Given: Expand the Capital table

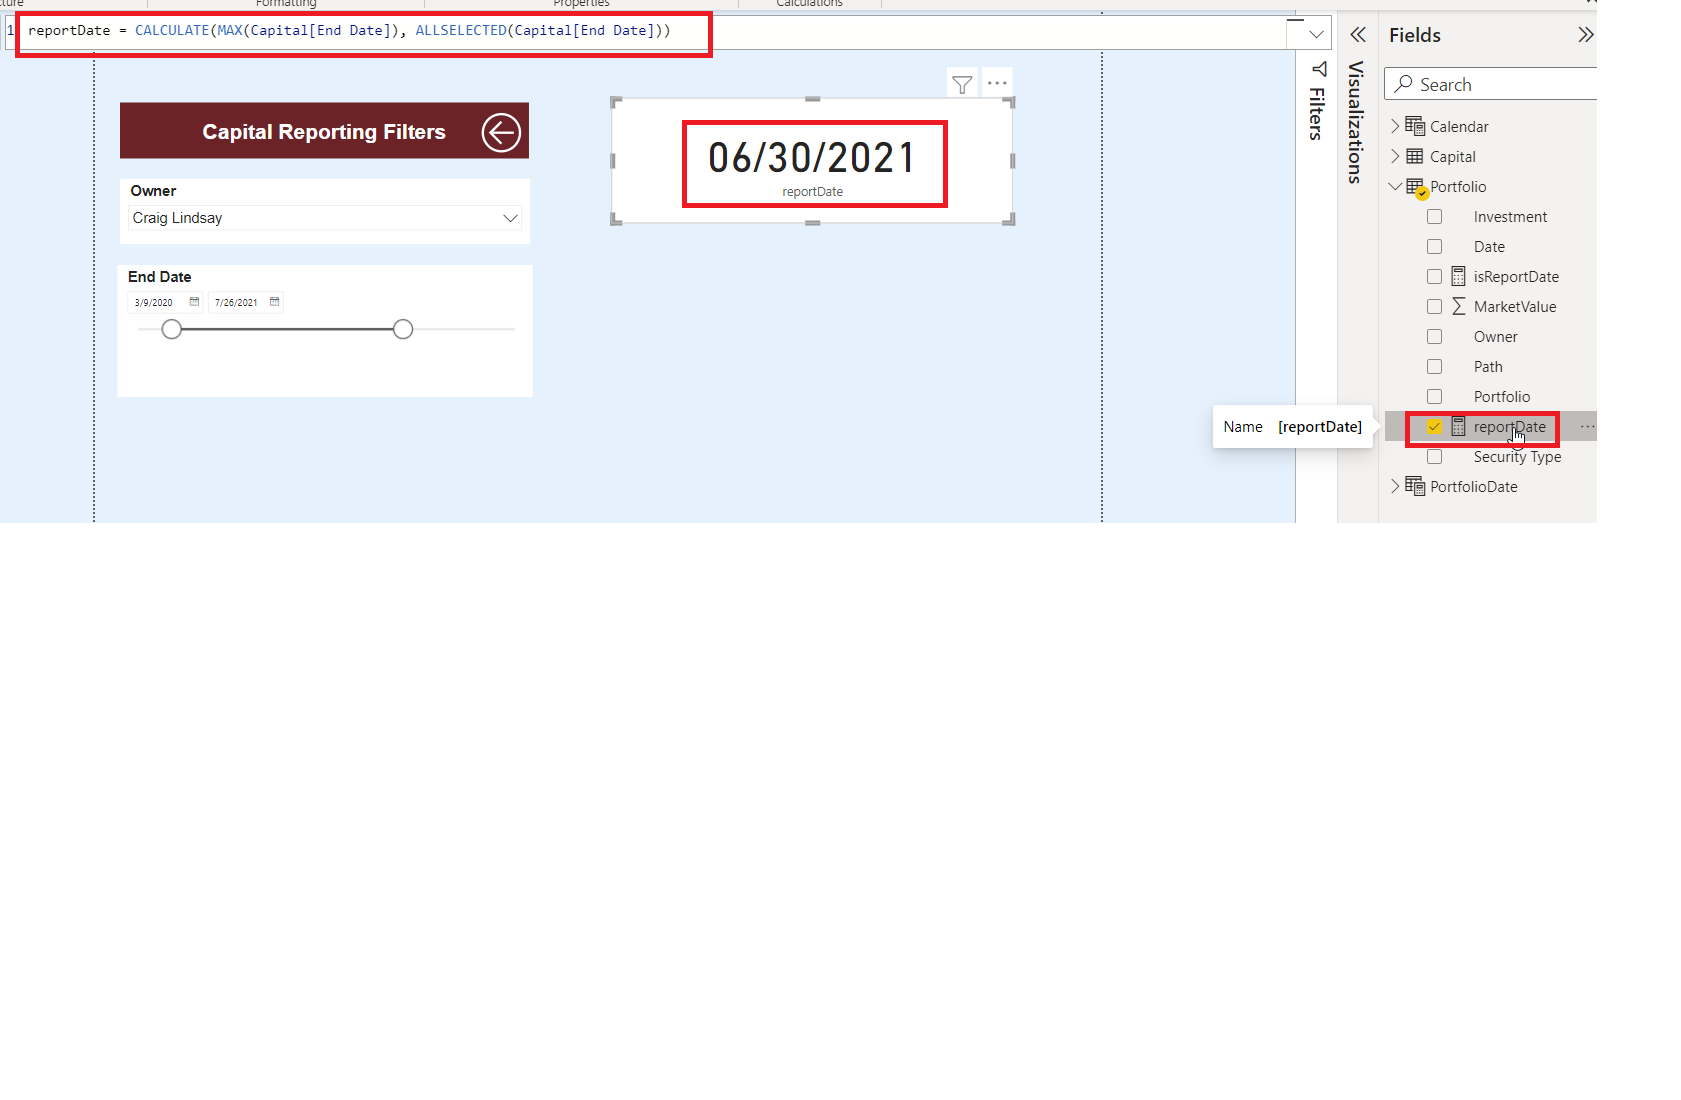Looking at the screenshot, I should tap(1395, 156).
